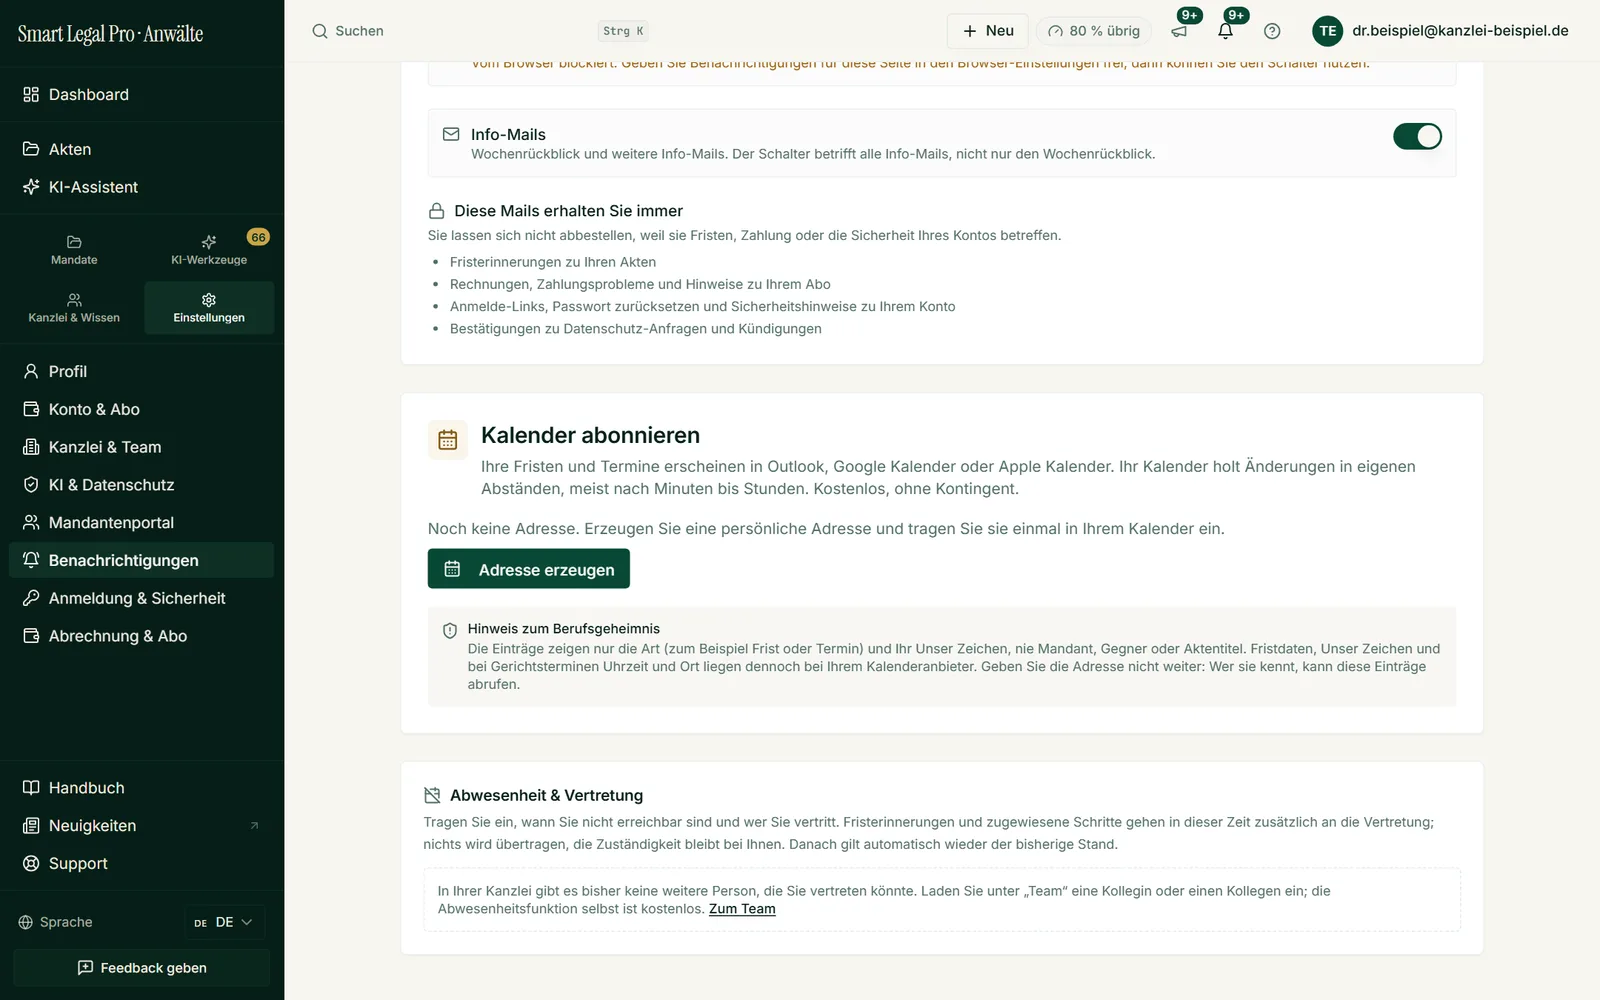Image resolution: width=1600 pixels, height=1000 pixels.
Task: Click the globe icon next to Sprache
Action: 26,922
